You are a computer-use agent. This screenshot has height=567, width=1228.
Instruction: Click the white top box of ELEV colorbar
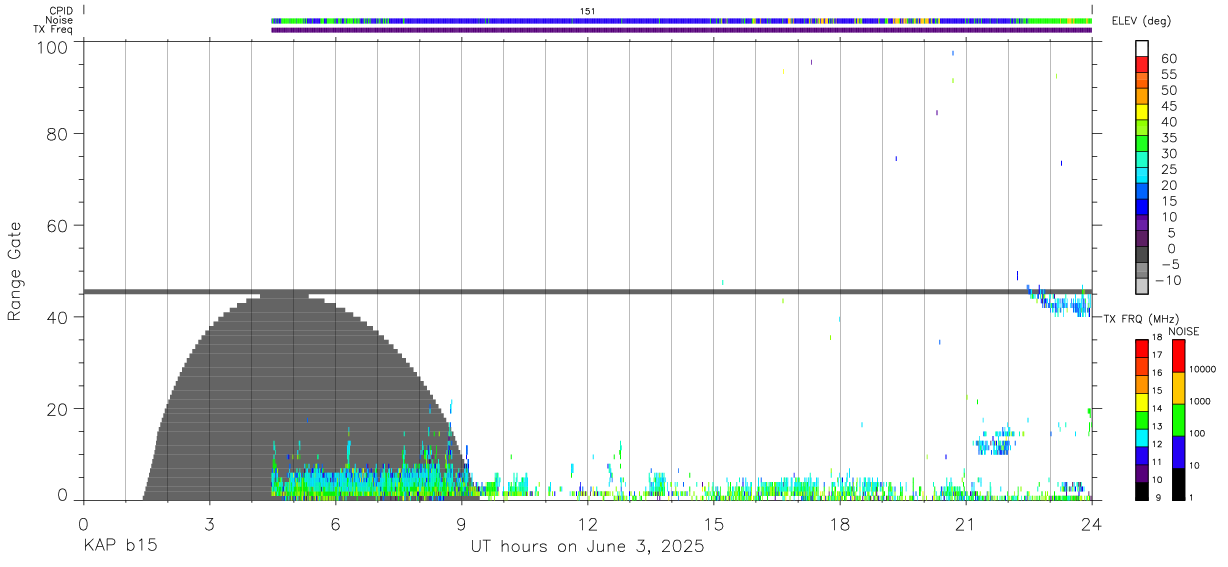coord(1142,49)
